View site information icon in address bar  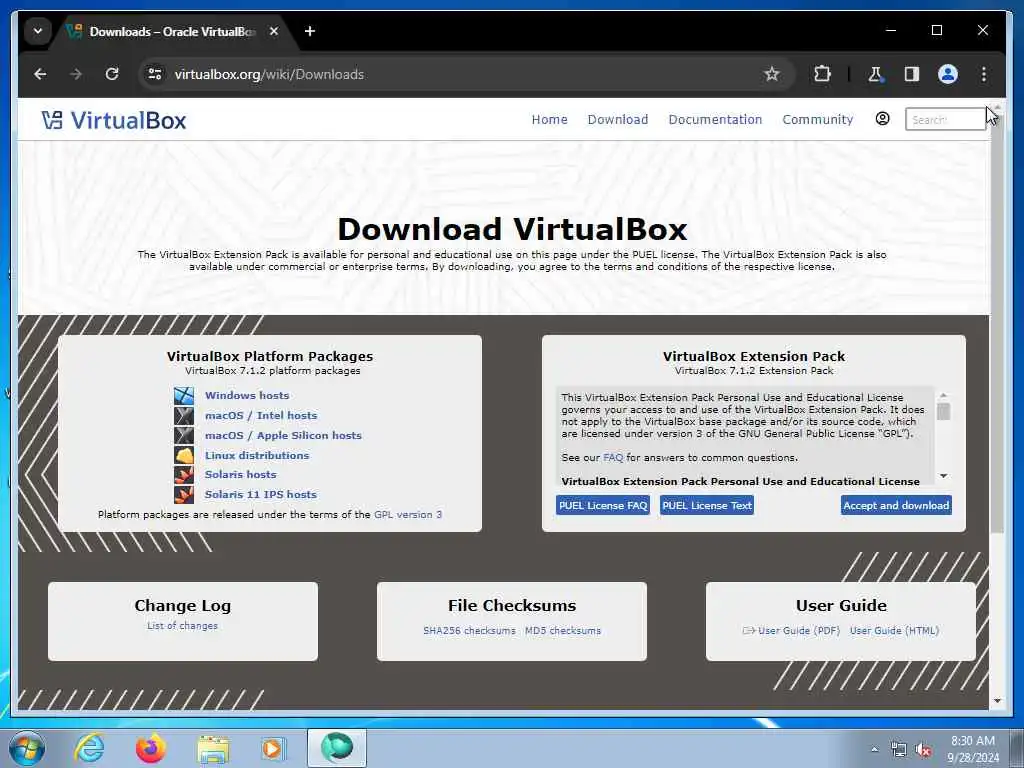coord(155,74)
